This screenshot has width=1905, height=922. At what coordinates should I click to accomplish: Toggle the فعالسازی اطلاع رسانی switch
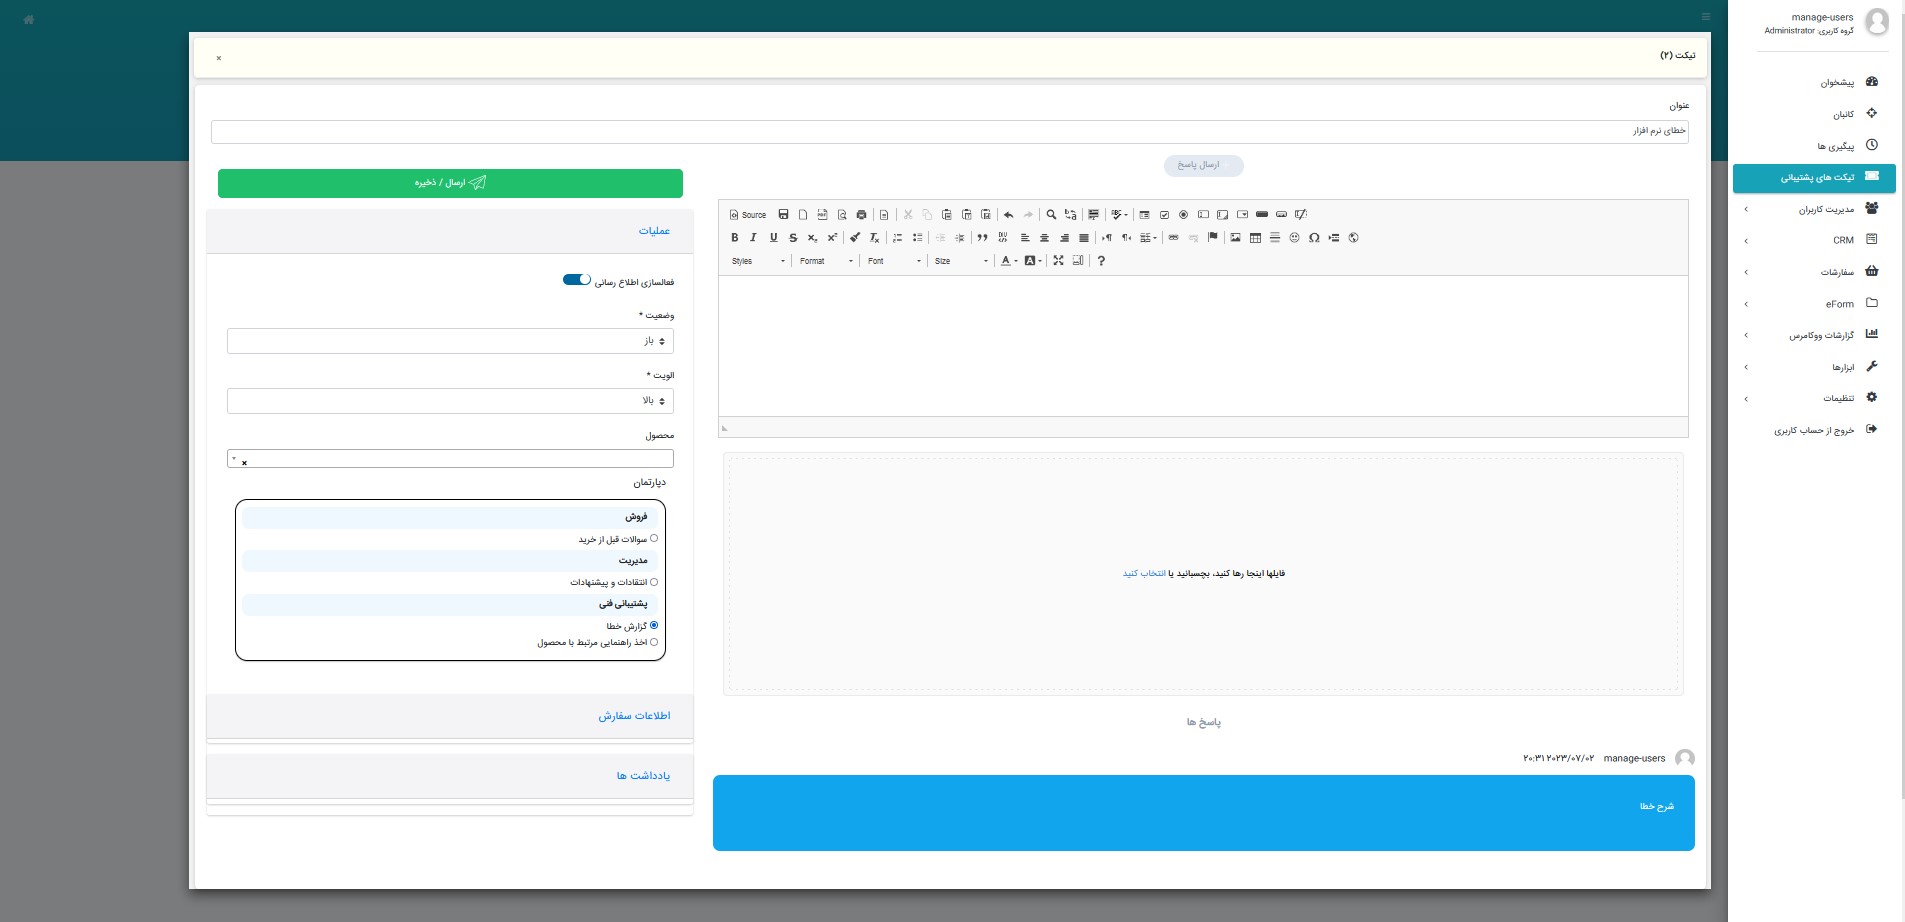tap(577, 280)
